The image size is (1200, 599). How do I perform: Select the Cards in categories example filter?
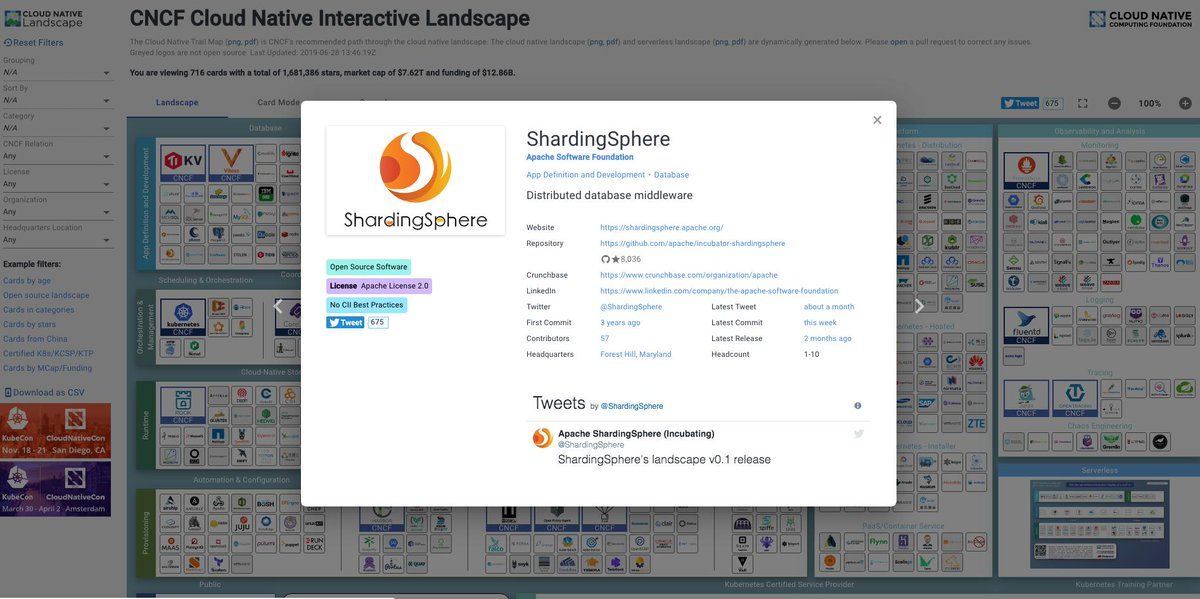pos(39,310)
